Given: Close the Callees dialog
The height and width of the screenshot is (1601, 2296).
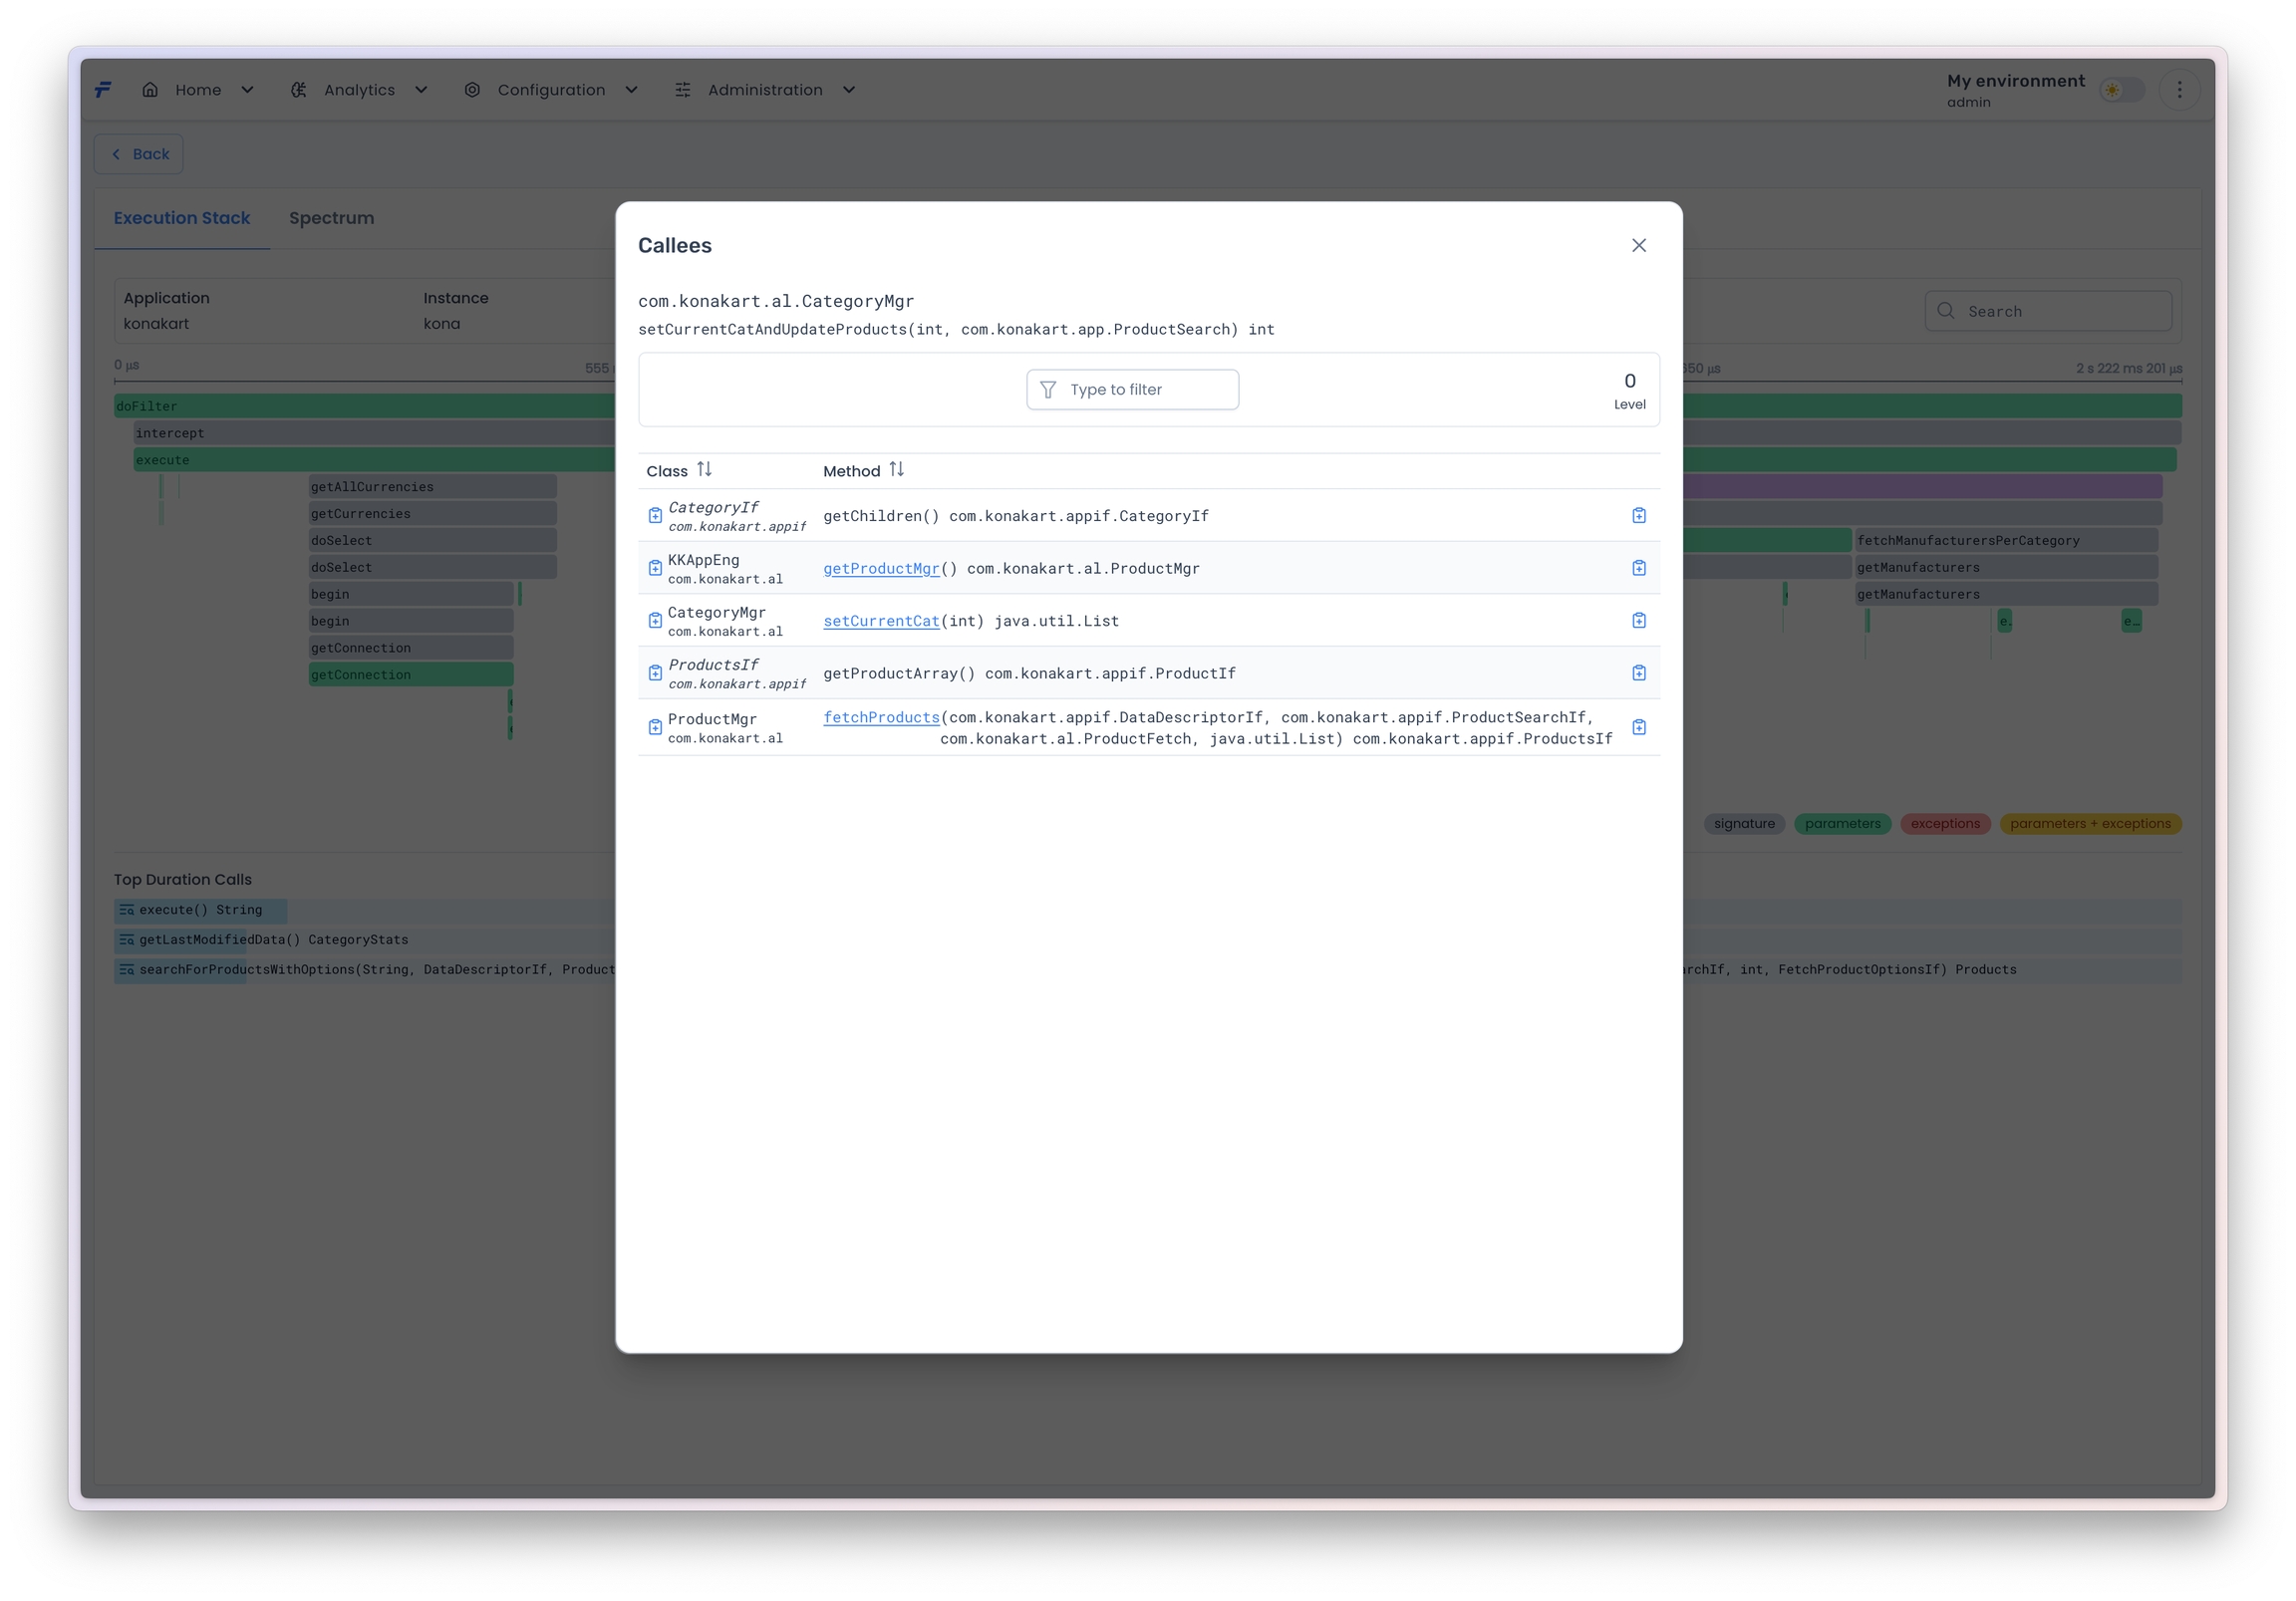Looking at the screenshot, I should point(1638,245).
